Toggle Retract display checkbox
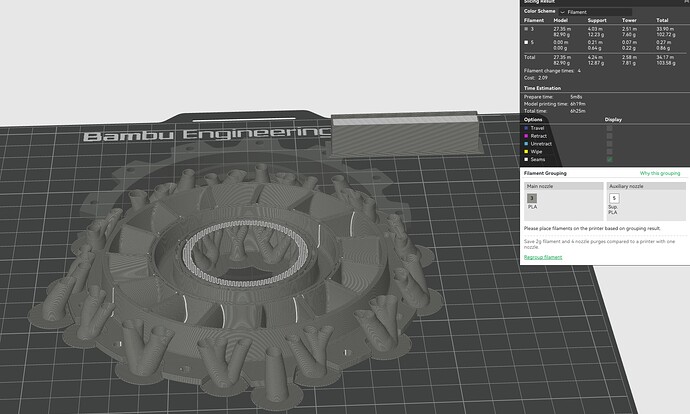This screenshot has height=414, width=690. [x=609, y=136]
